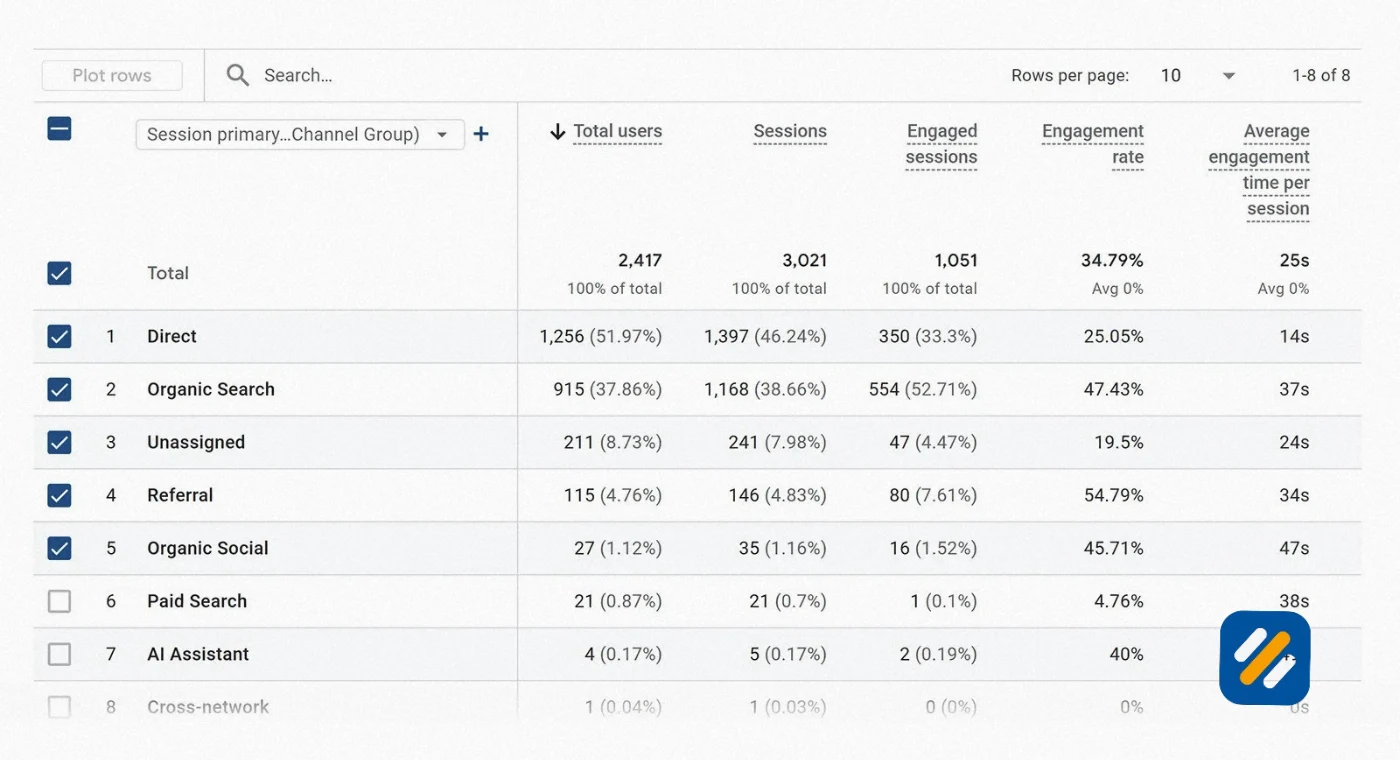Add a dimension with the plus icon
This screenshot has height=760, width=1400.
tap(481, 134)
